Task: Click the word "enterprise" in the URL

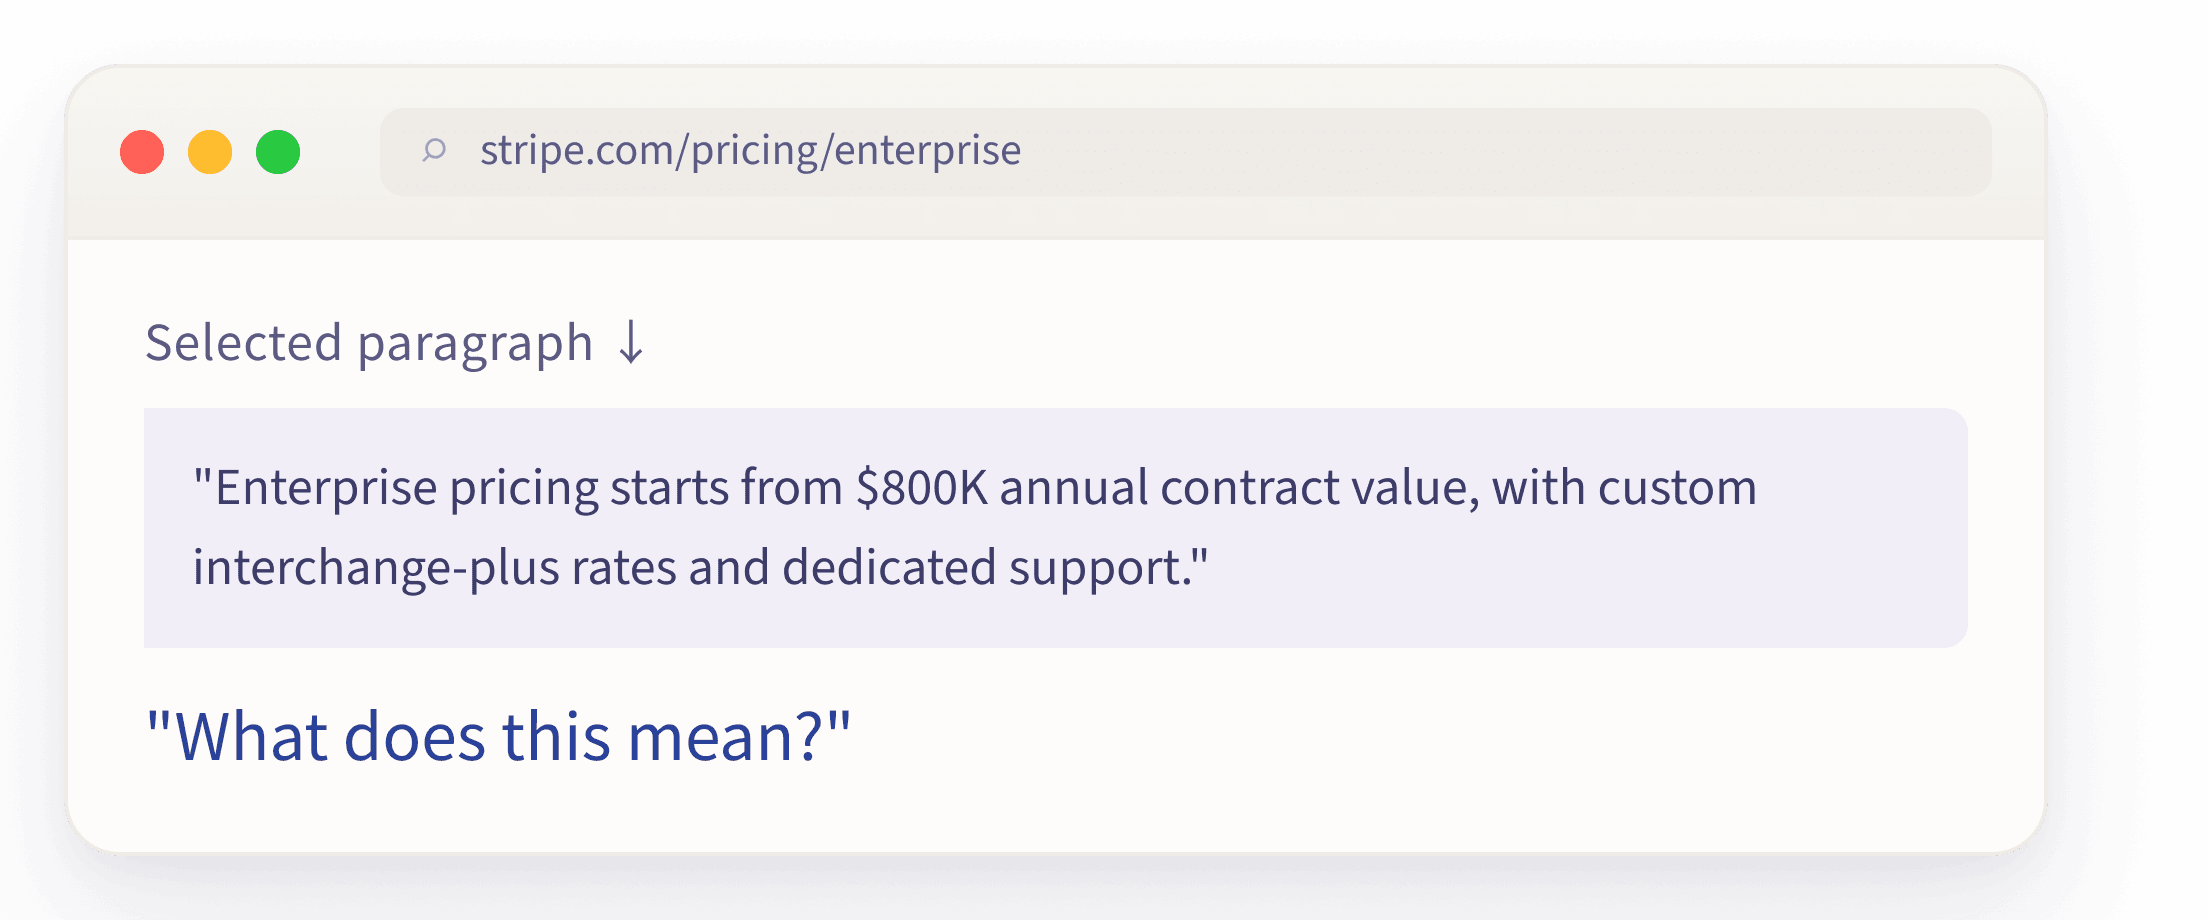Action: (927, 151)
